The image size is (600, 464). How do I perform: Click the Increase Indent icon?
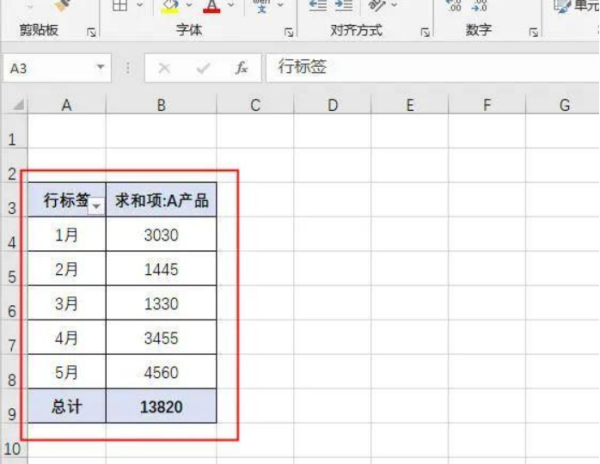coord(344,5)
